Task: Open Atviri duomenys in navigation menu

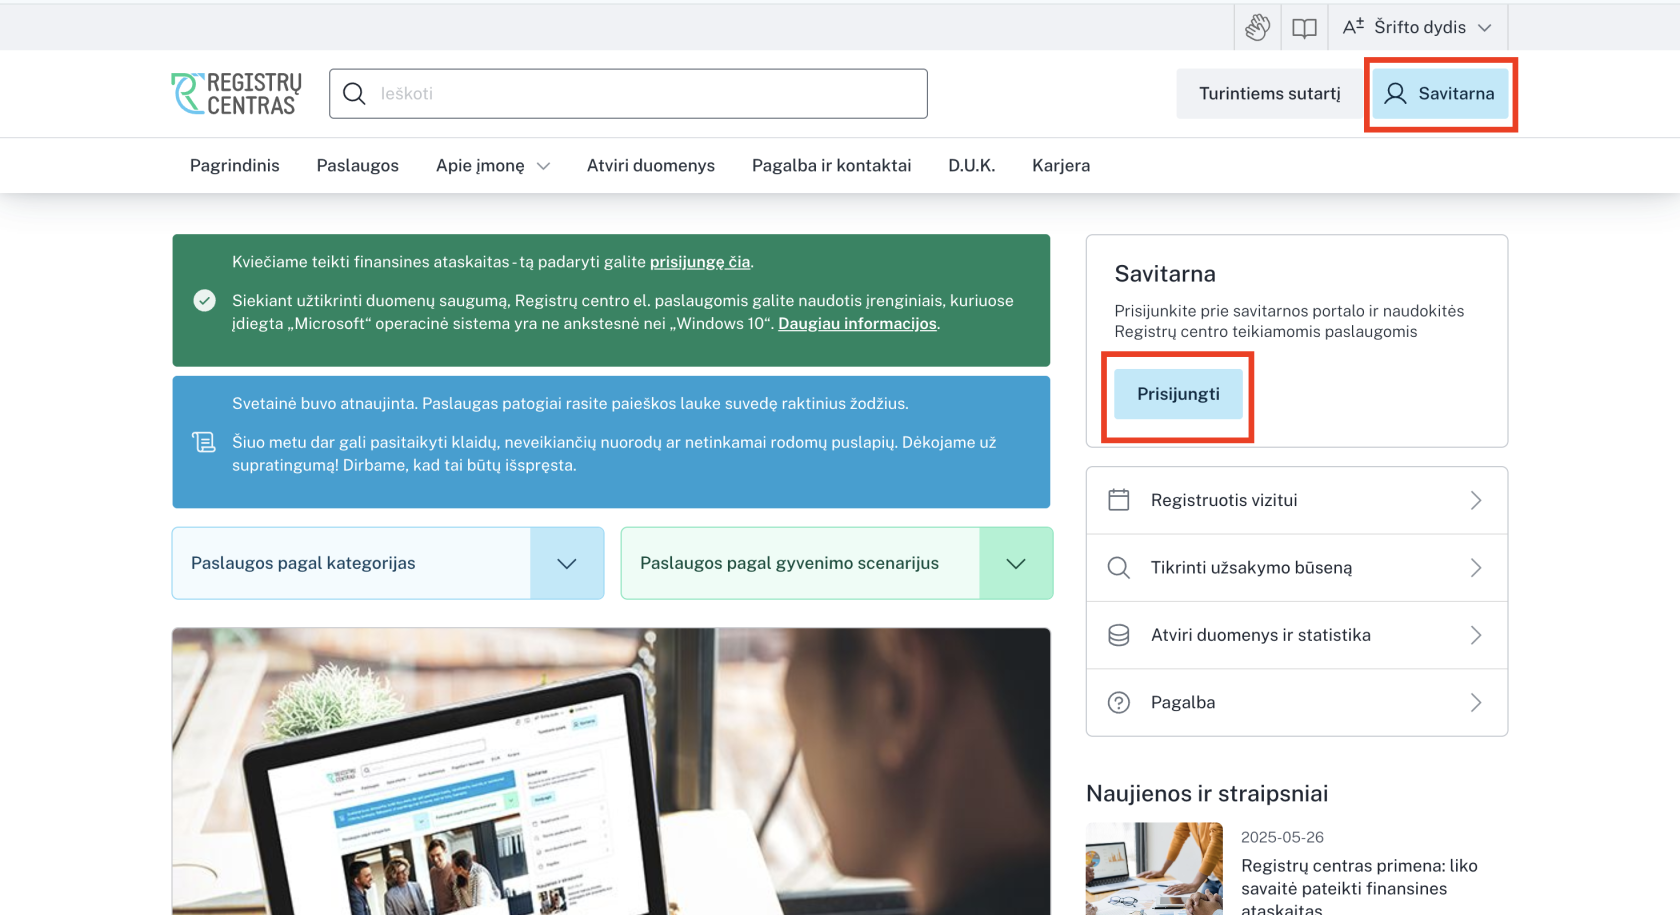Action: click(651, 166)
